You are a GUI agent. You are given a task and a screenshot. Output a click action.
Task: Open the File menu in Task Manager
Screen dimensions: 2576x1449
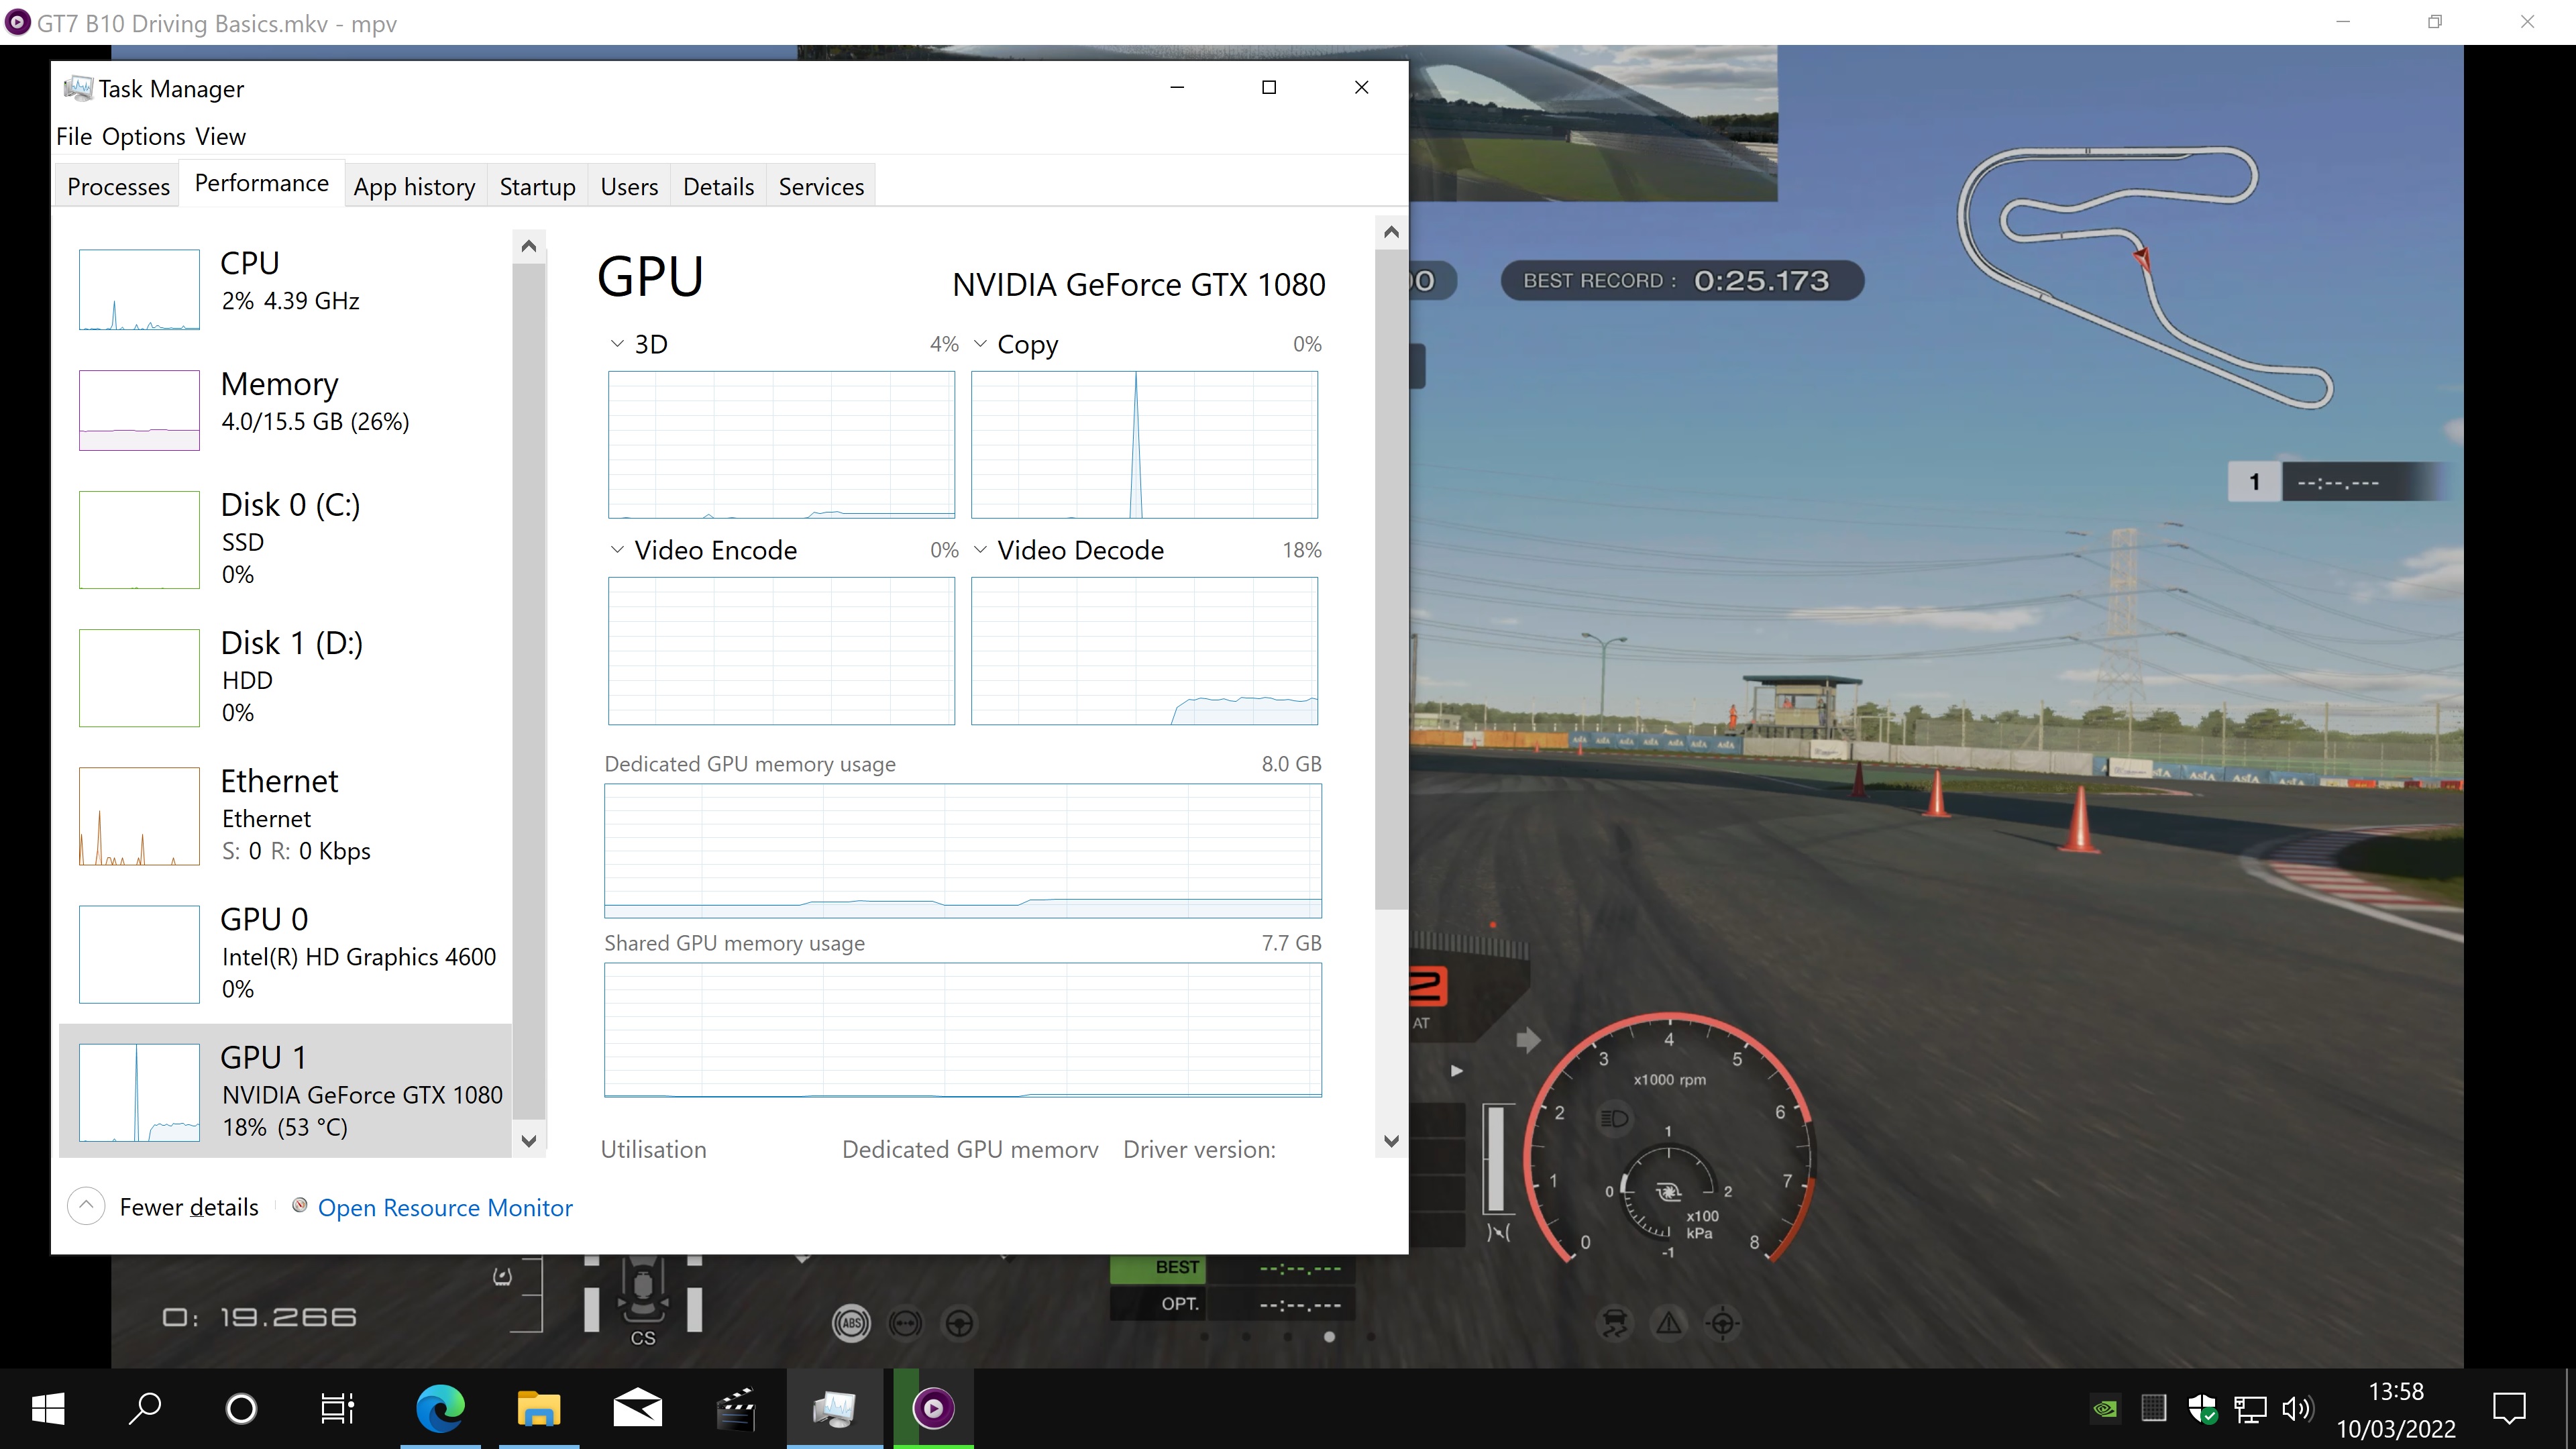74,136
